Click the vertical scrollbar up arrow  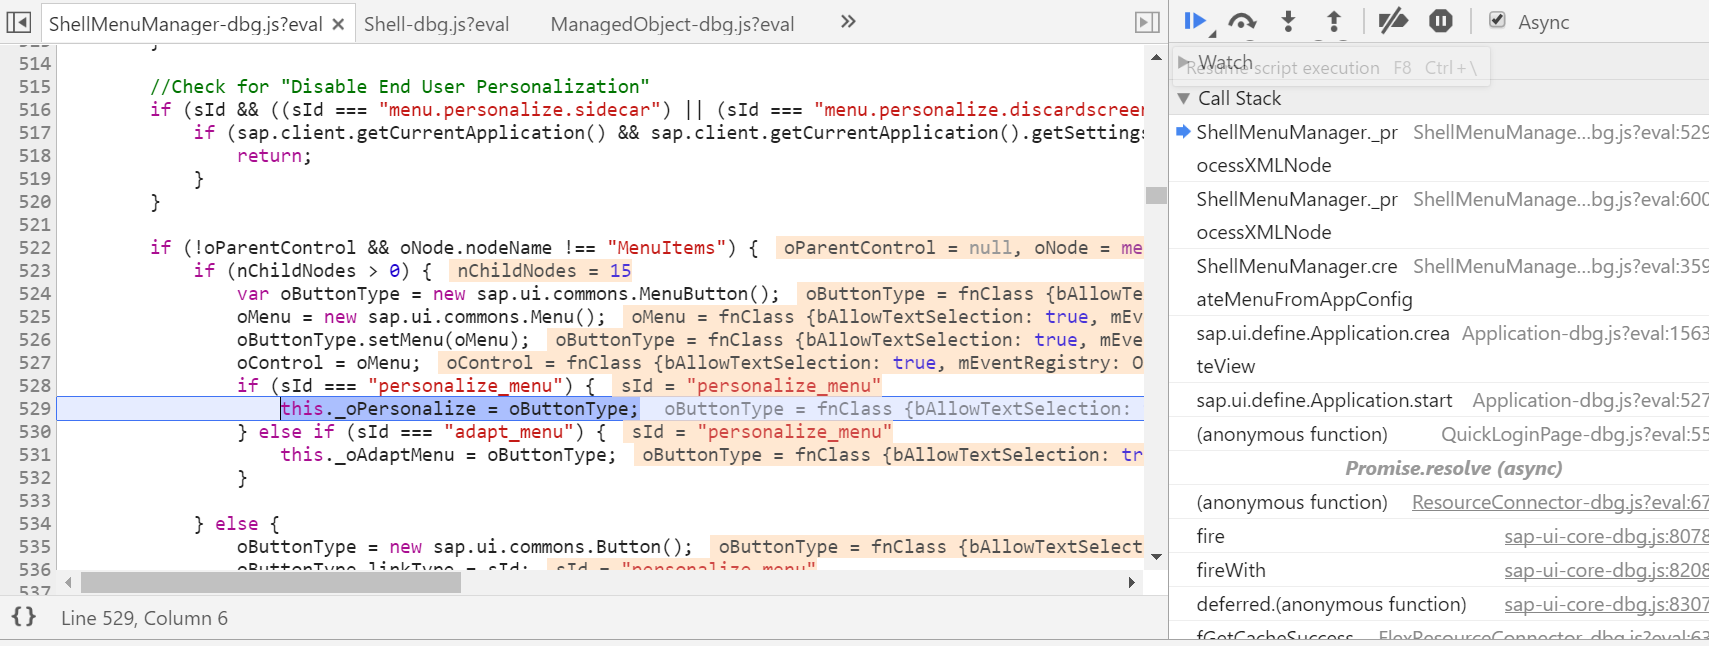point(1156,58)
